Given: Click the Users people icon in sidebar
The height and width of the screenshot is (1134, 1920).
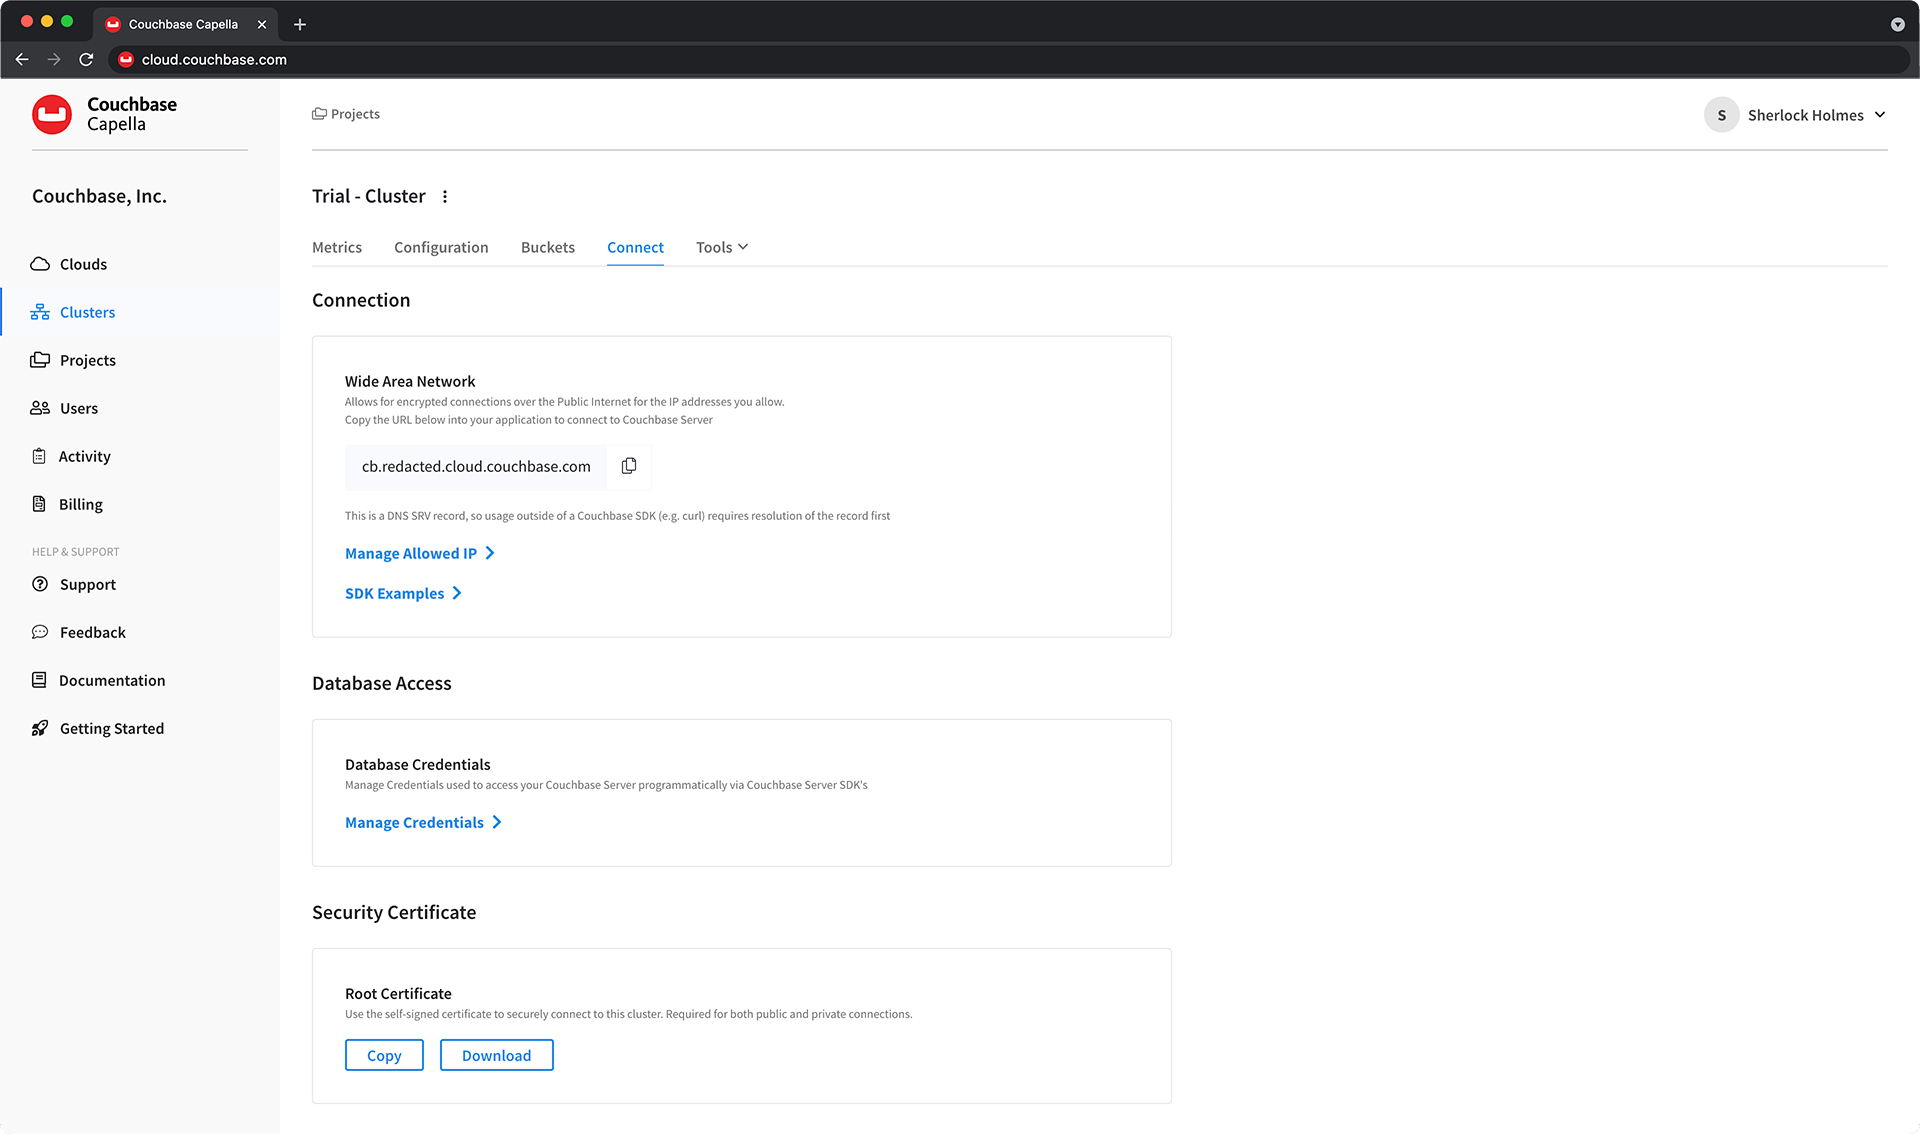Looking at the screenshot, I should [x=40, y=408].
